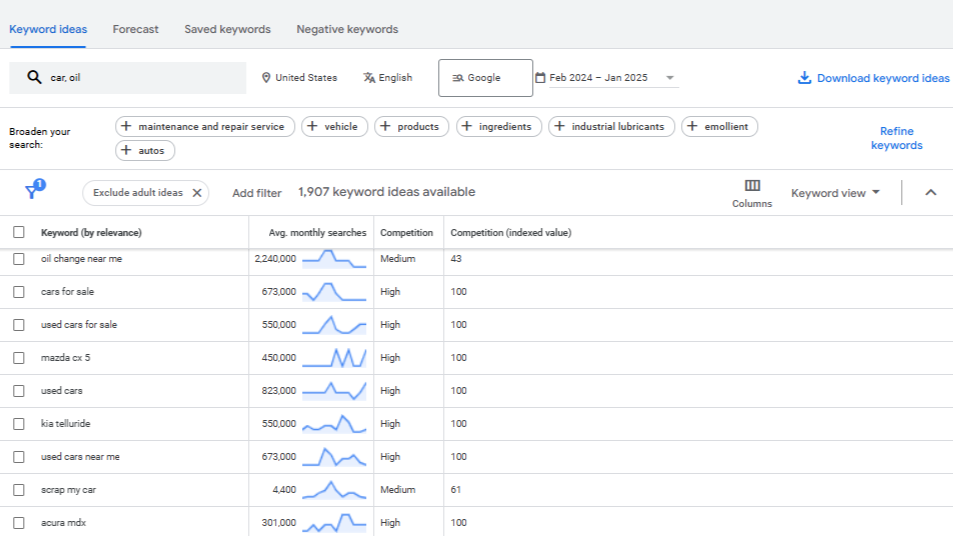Add maintenance and repair service suggestion

[x=205, y=126]
